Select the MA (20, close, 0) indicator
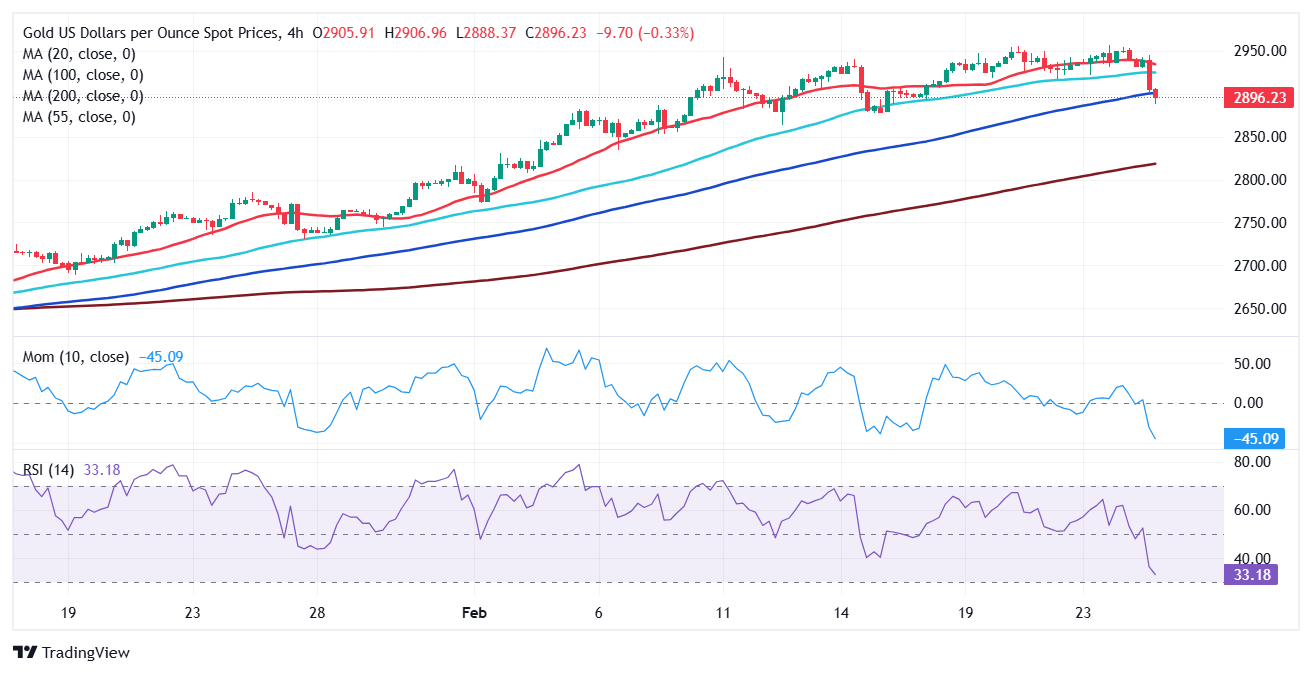The image size is (1312, 674). coord(80,53)
